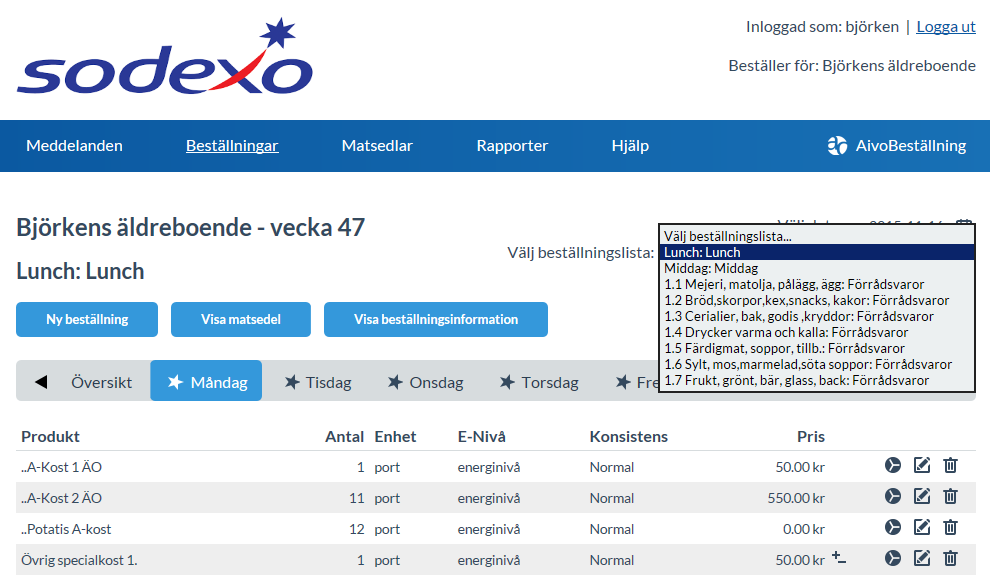Click product name ..A-Kost 1 ÄO
The image size is (990, 585).
pos(61,467)
